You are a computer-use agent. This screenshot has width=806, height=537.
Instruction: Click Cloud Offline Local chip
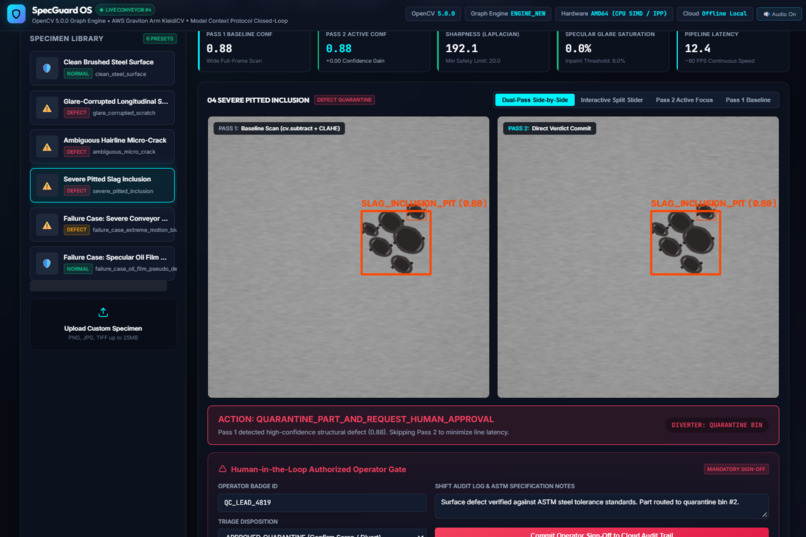(715, 14)
